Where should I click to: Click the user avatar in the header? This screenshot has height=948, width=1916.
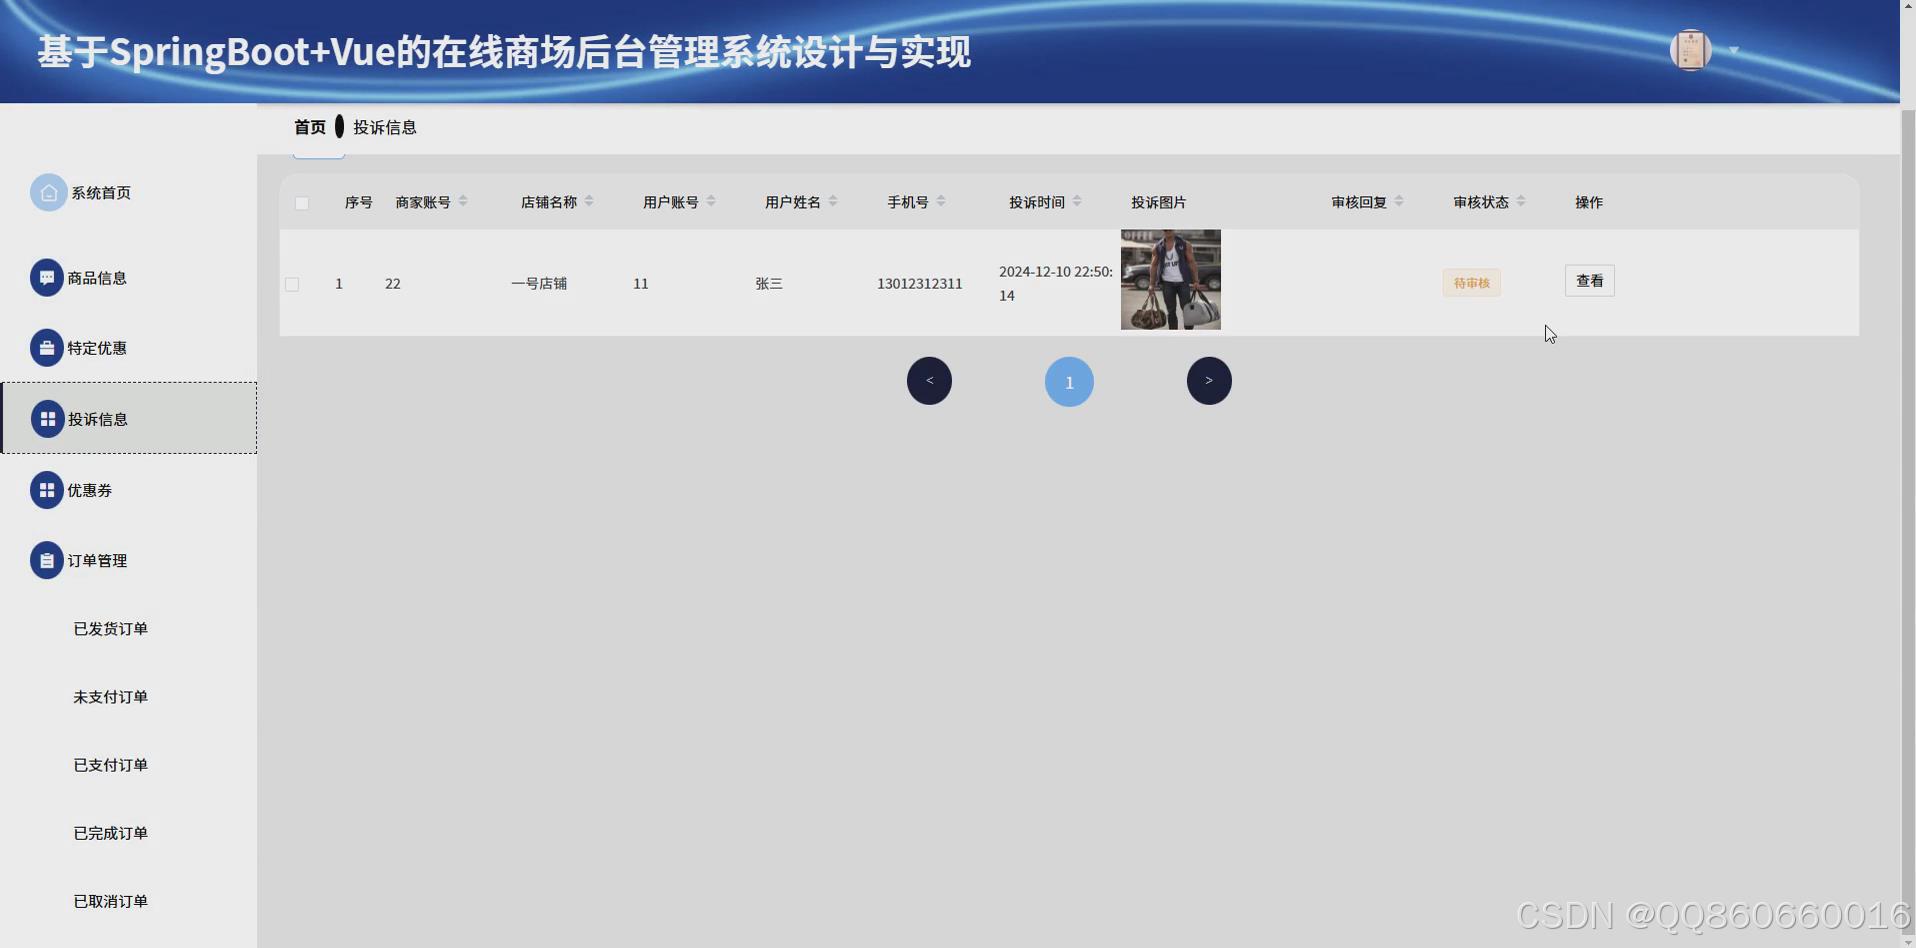point(1690,50)
